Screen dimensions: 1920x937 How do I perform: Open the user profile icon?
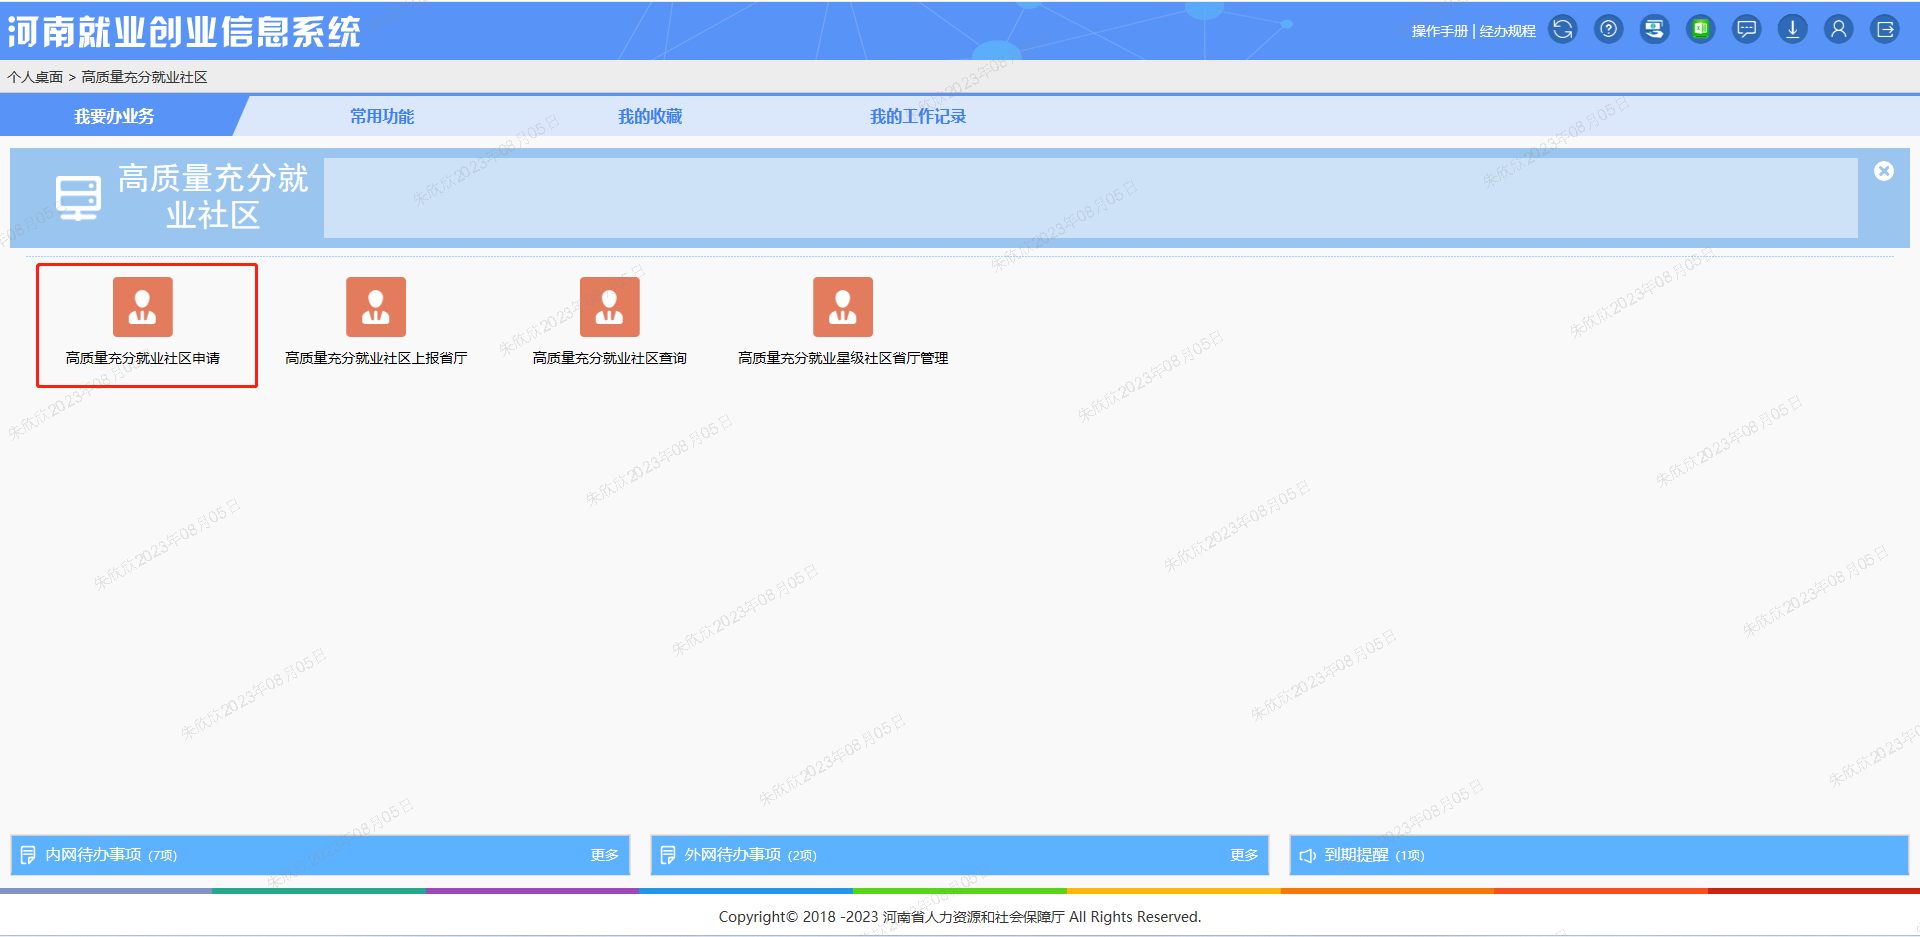[1838, 30]
